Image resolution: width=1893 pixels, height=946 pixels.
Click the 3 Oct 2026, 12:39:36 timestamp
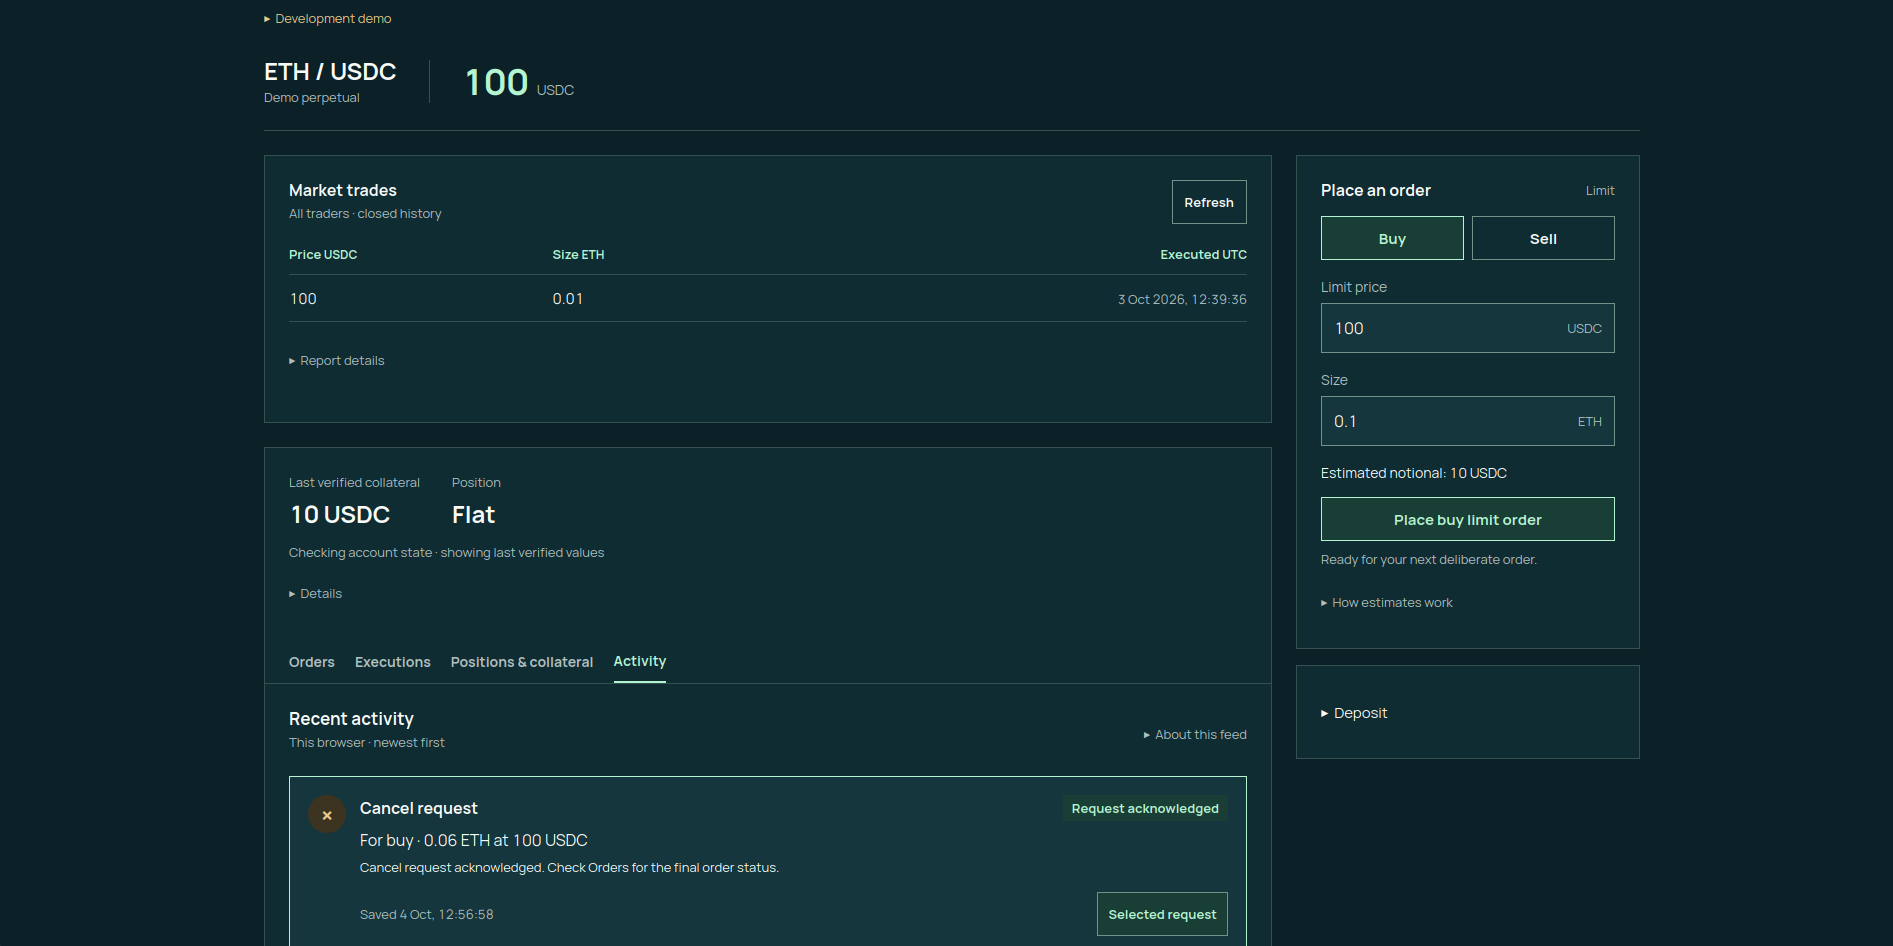pos(1182,299)
